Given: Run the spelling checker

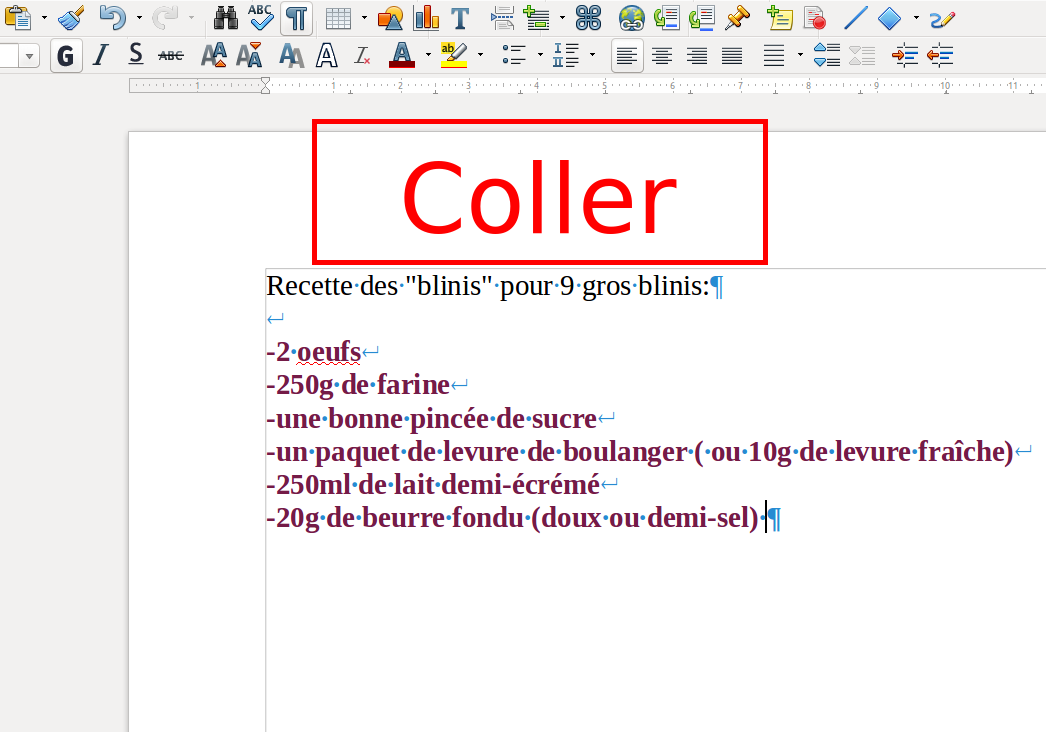Looking at the screenshot, I should (260, 17).
